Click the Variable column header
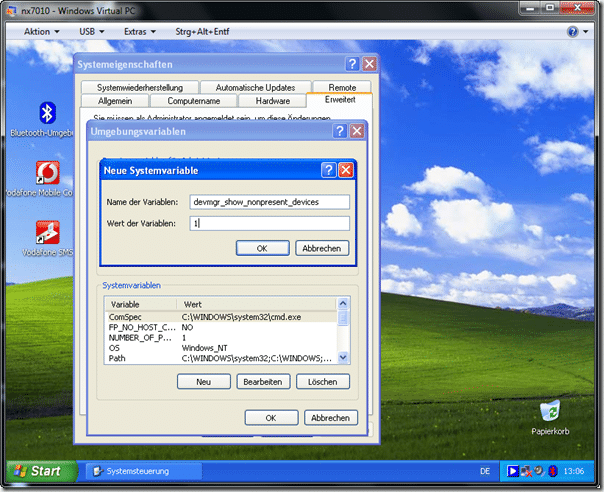Screen dimensions: 604x492 coord(141,304)
